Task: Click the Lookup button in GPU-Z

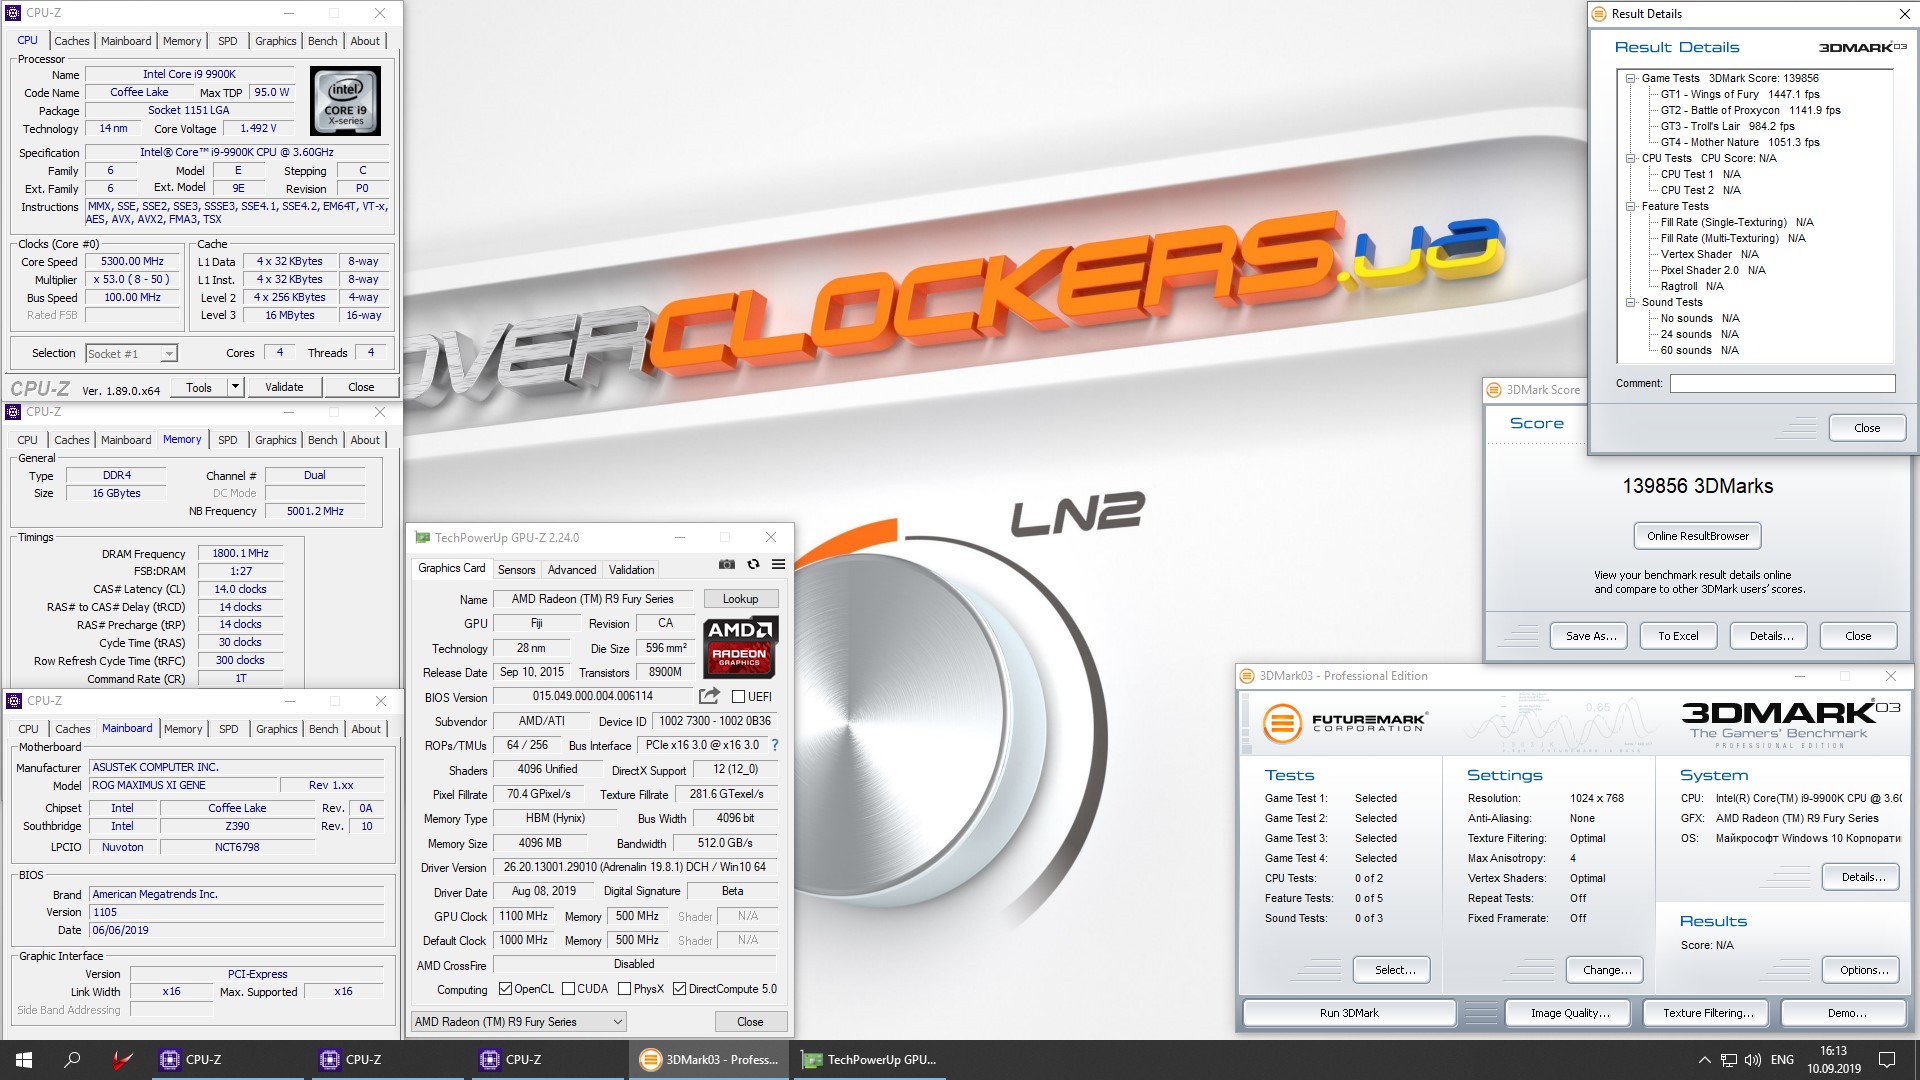Action: (741, 599)
